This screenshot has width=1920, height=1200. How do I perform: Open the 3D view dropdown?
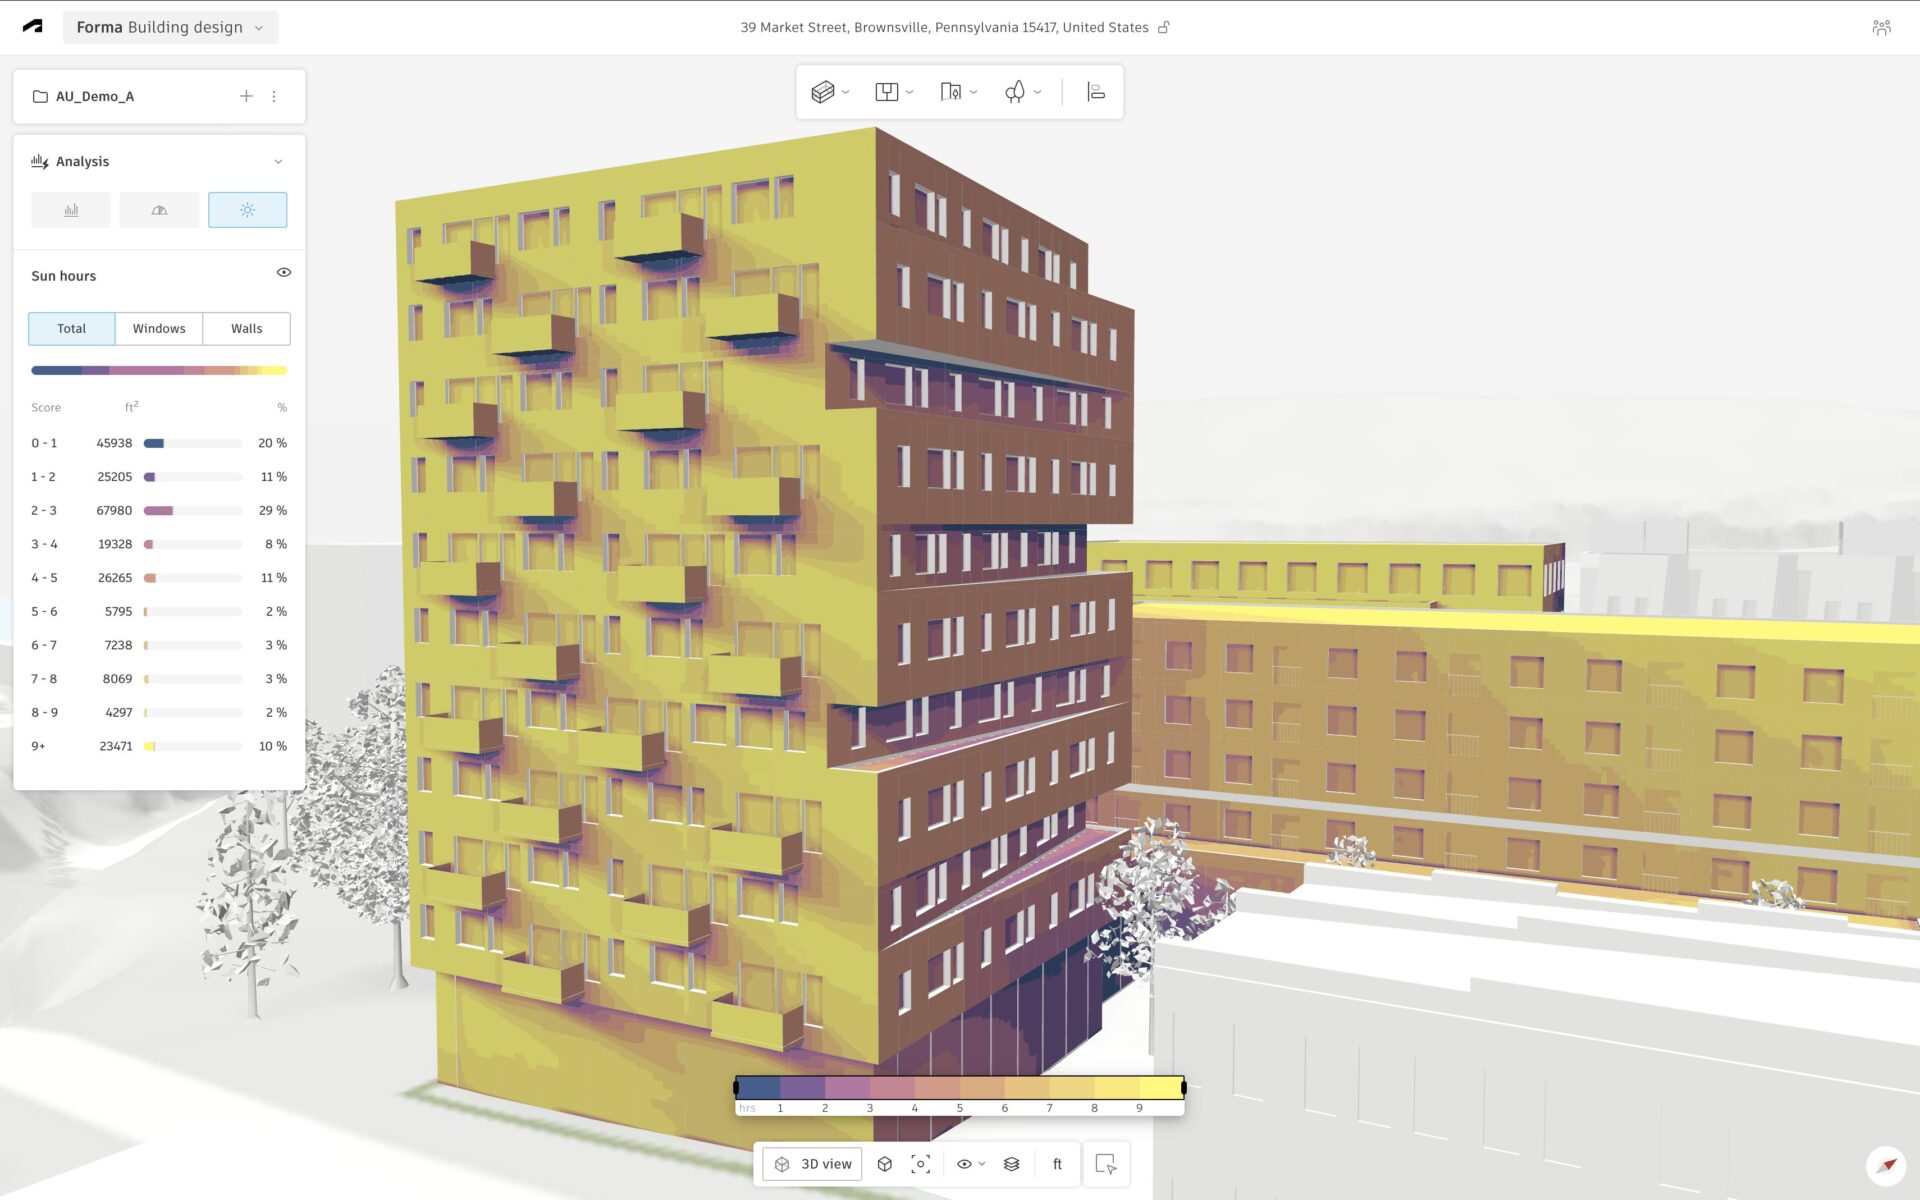811,1163
